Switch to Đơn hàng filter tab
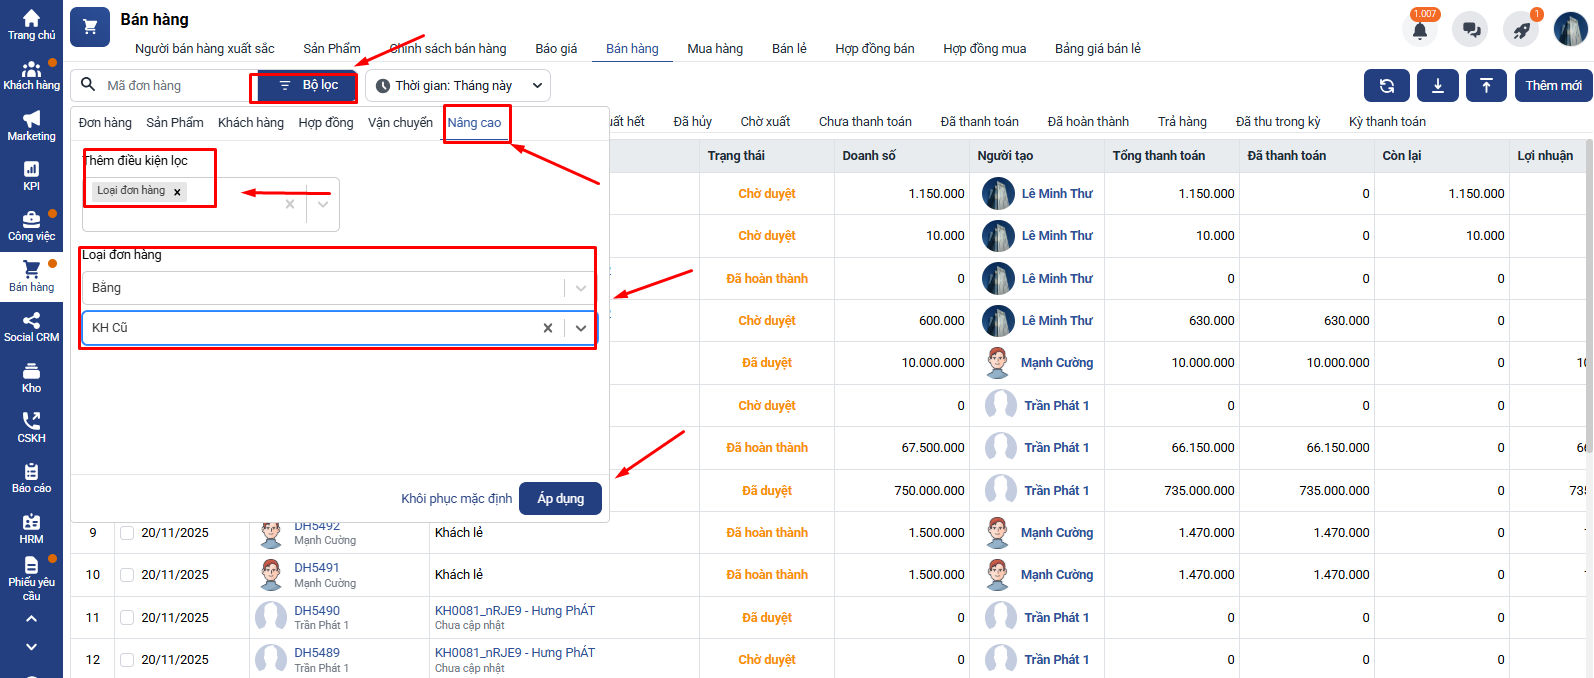Screen dimensions: 1594x678 (105, 123)
